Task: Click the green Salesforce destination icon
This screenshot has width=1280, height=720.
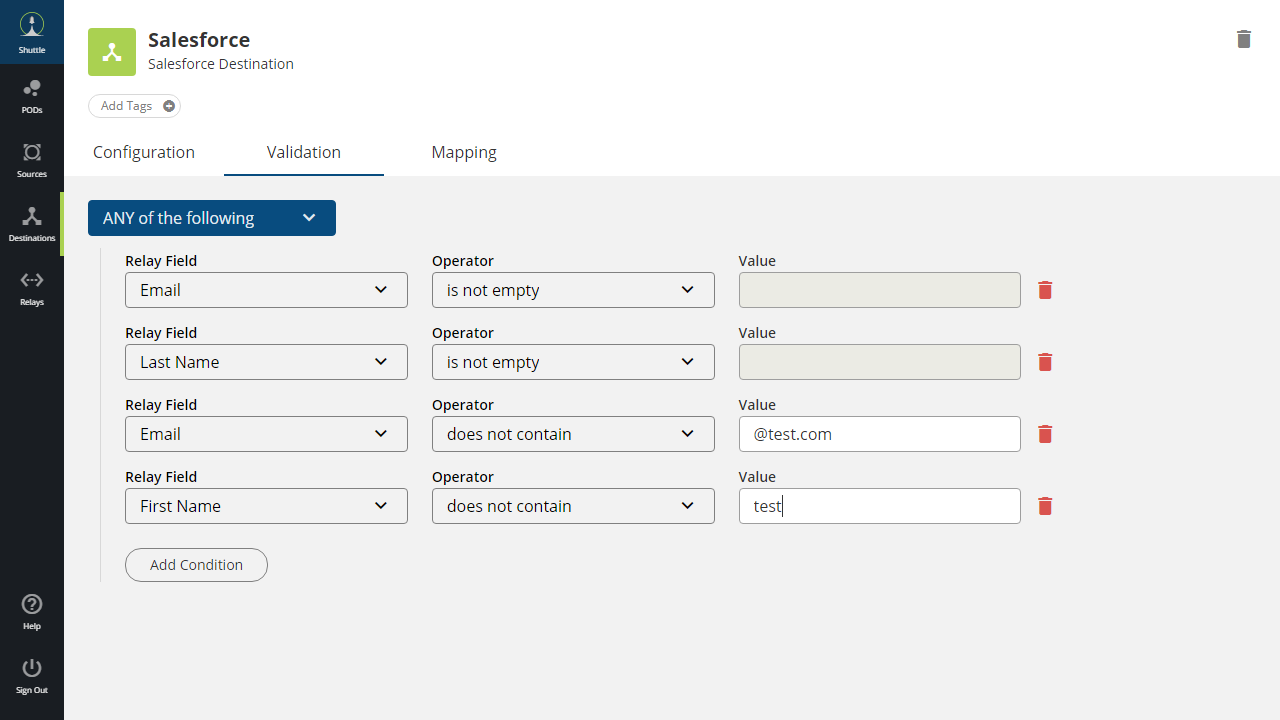Action: pyautogui.click(x=112, y=52)
